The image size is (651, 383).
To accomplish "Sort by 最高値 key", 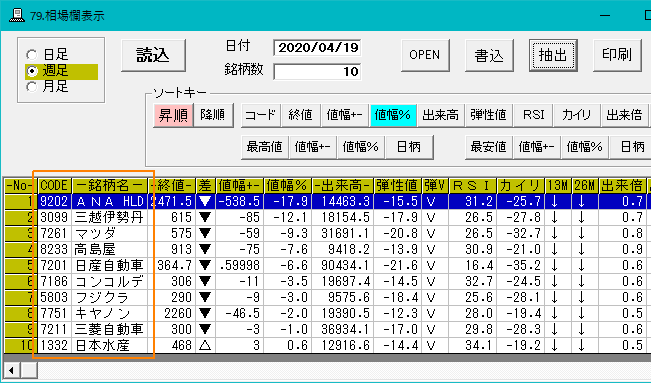I will pos(265,147).
